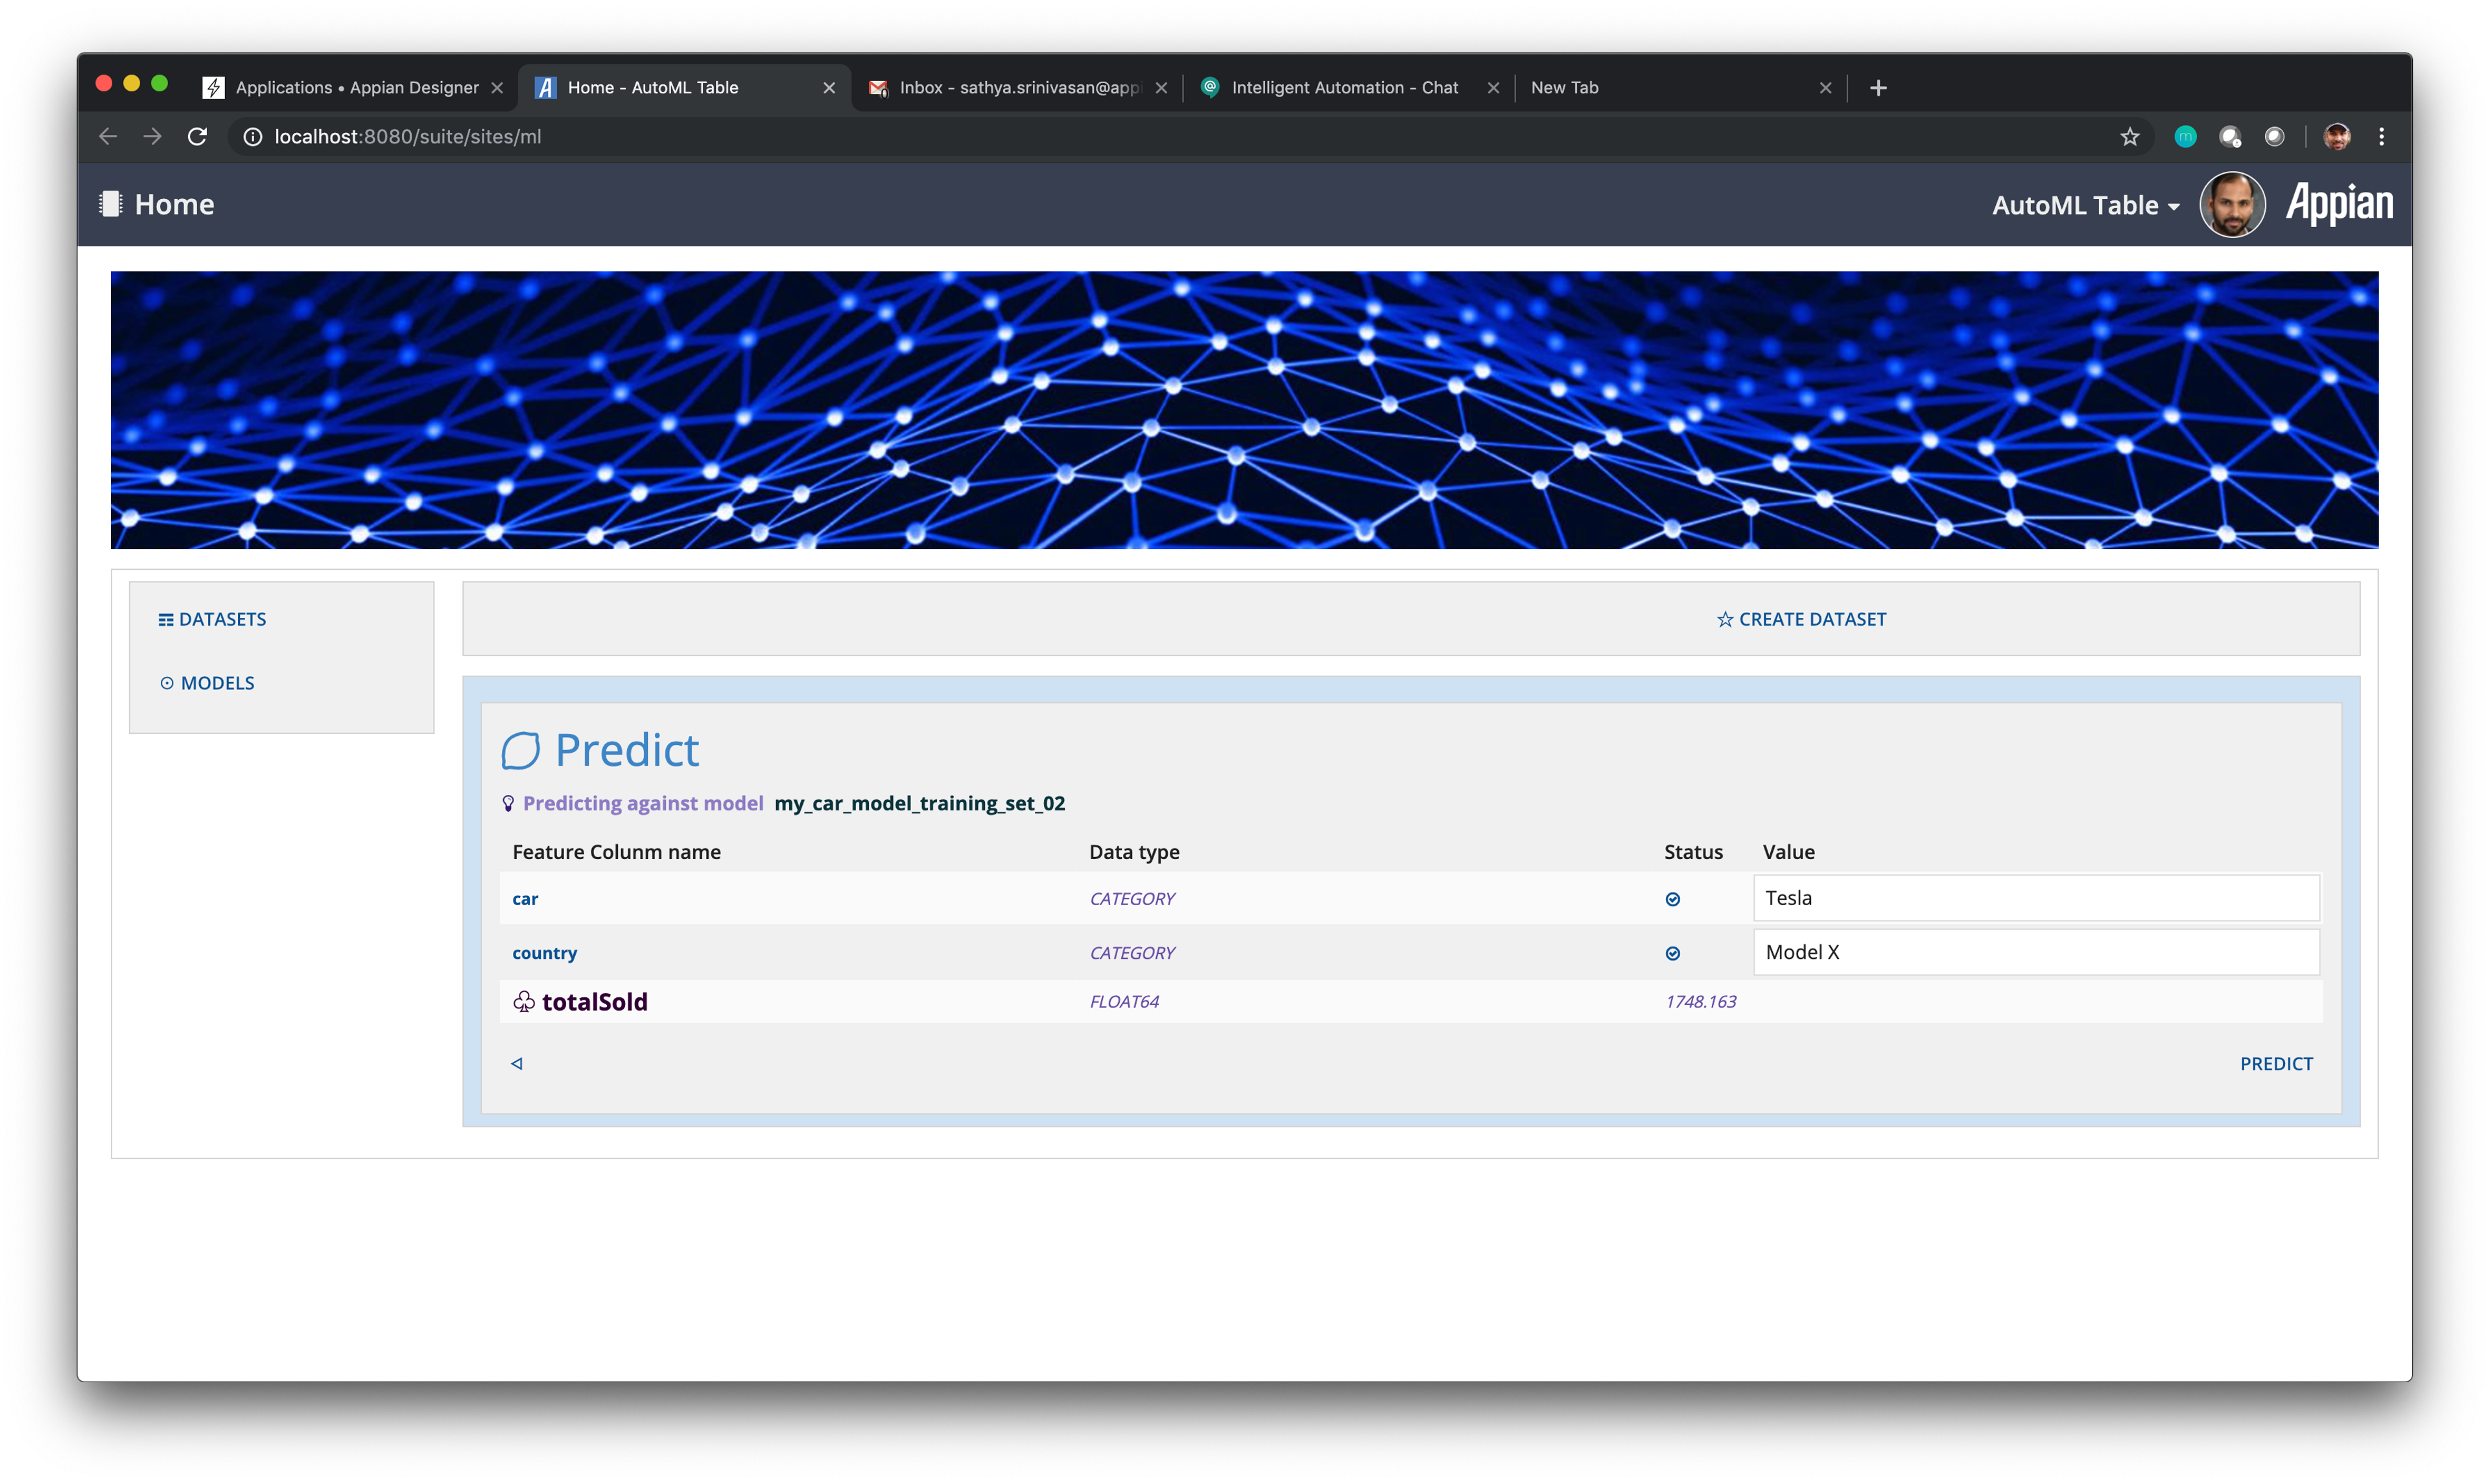Reload the current page
This screenshot has width=2490, height=1484.
point(197,136)
